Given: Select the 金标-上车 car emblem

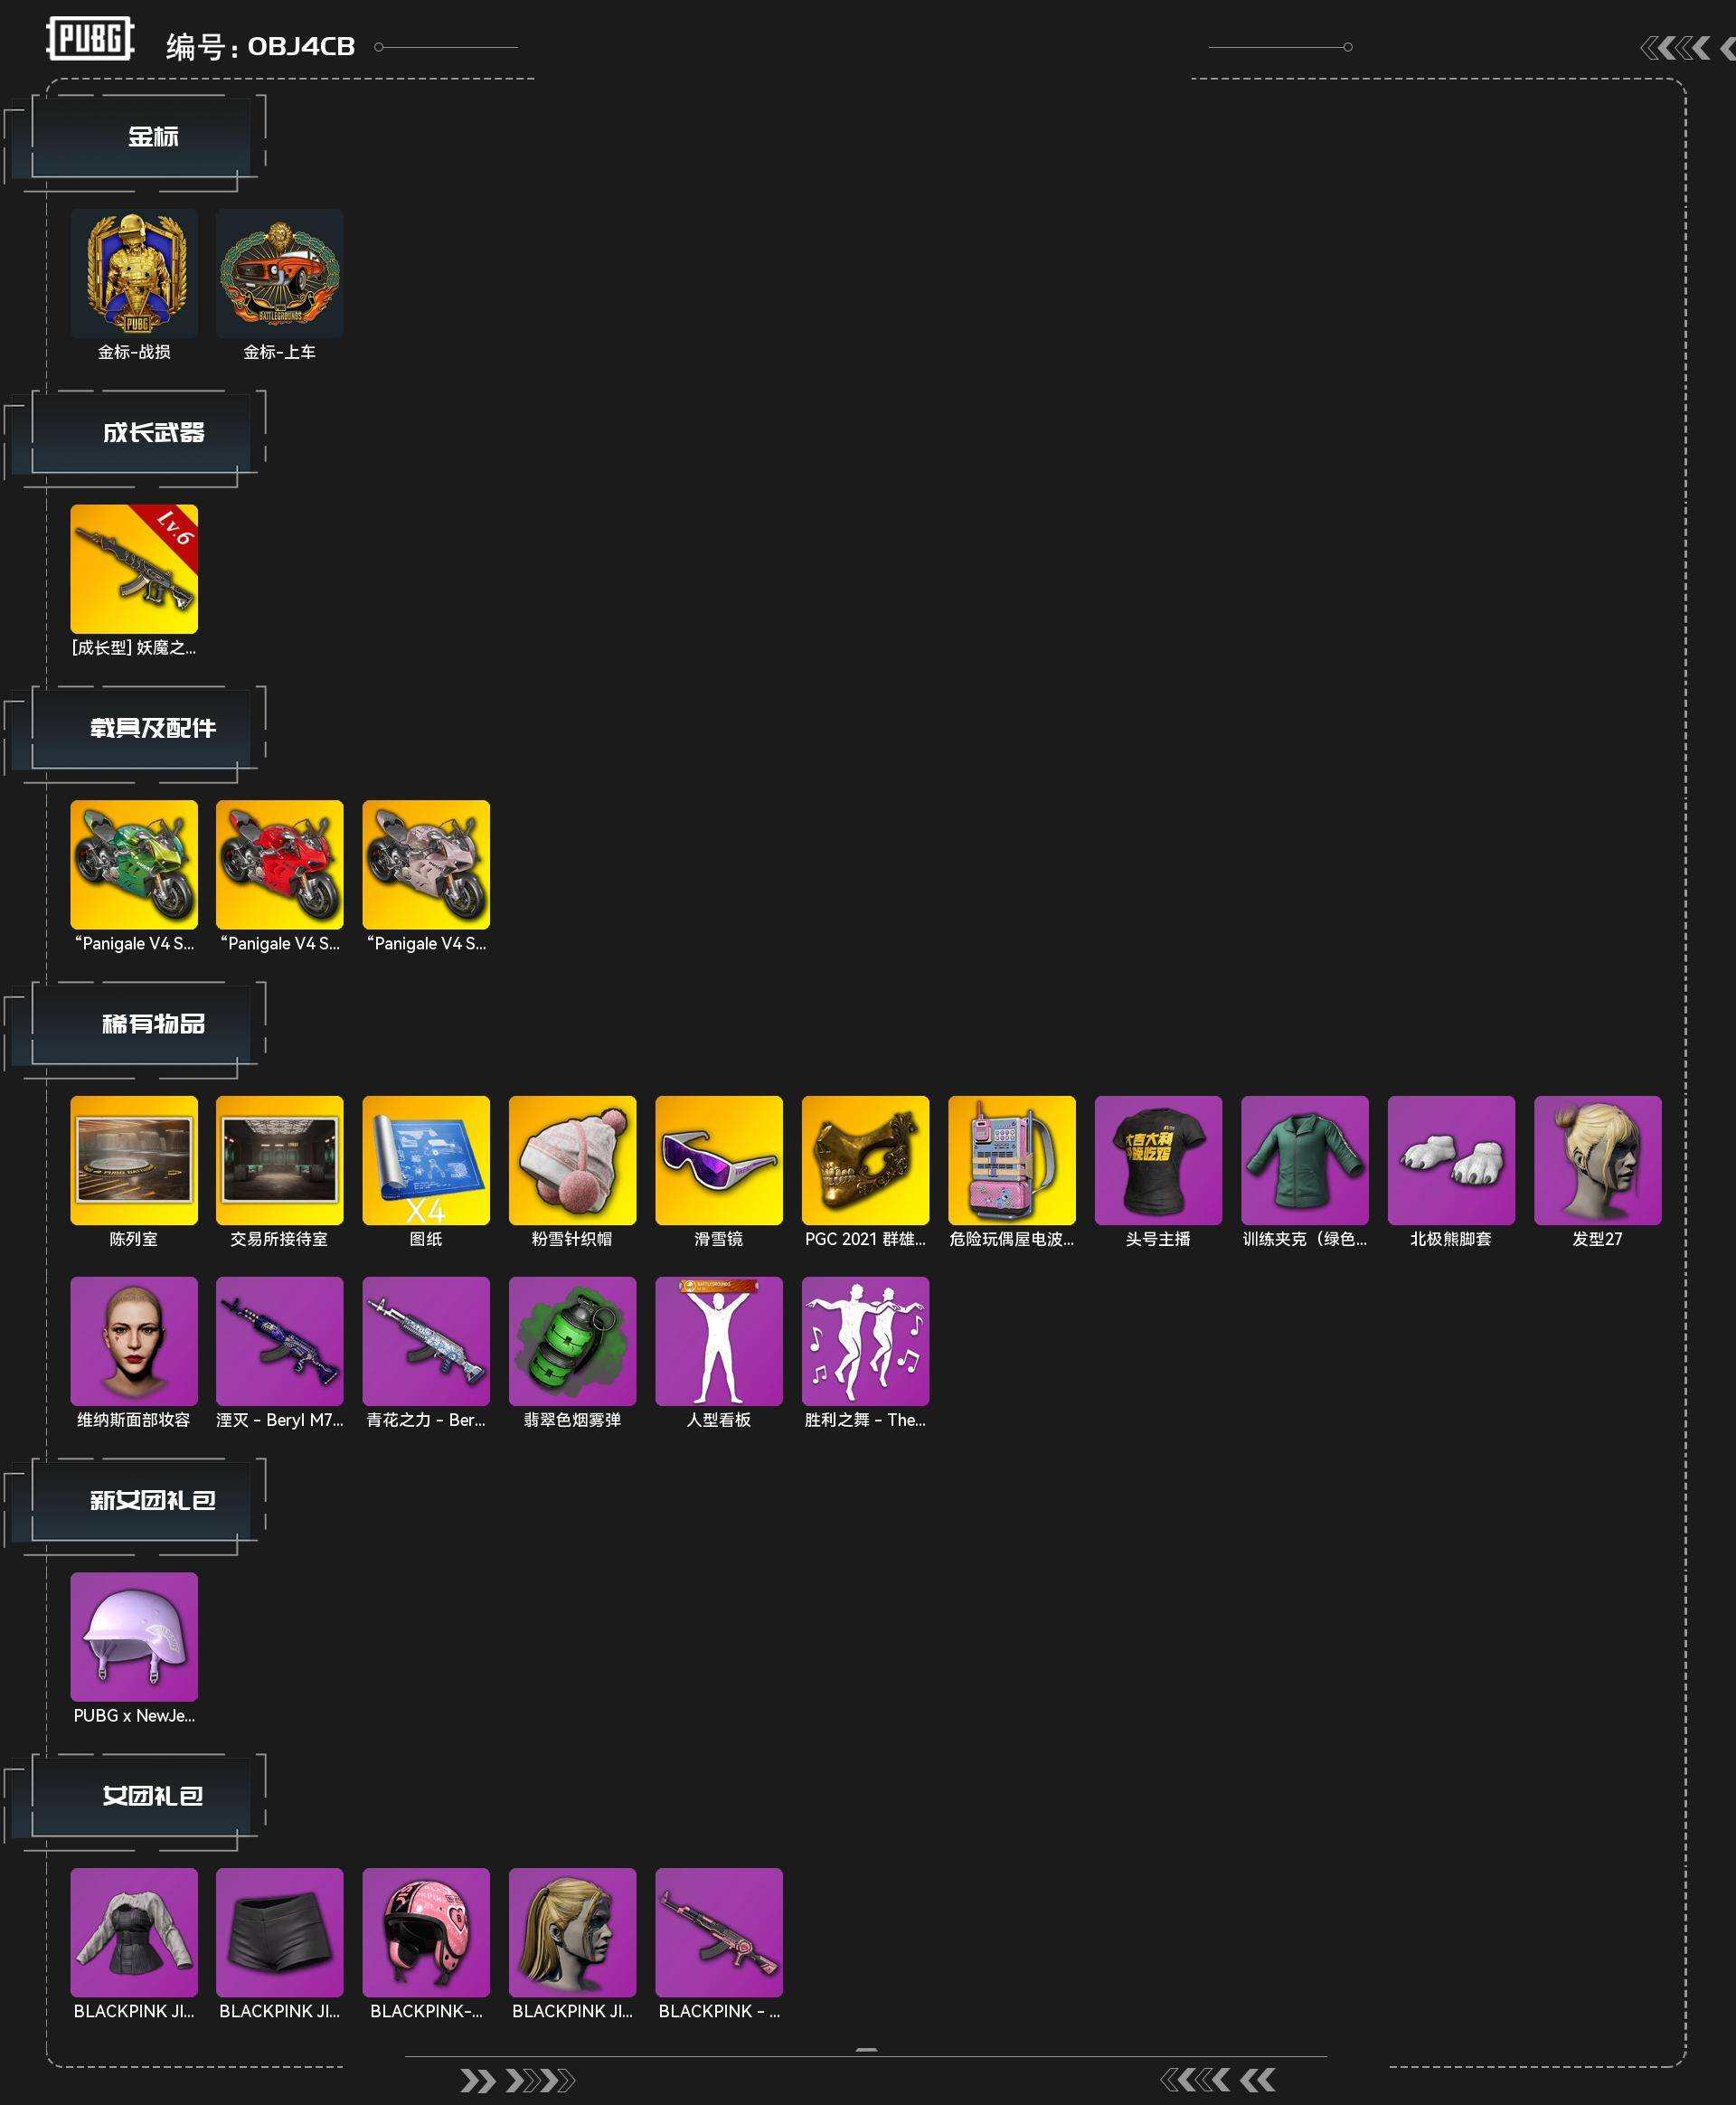Looking at the screenshot, I should coord(280,273).
